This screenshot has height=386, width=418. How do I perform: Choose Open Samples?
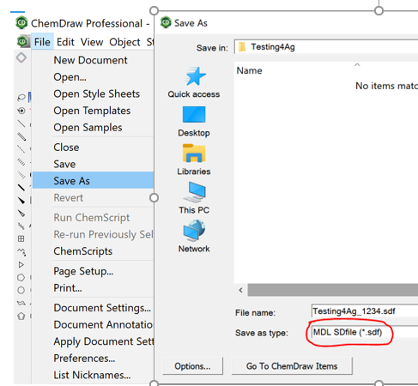point(93,127)
